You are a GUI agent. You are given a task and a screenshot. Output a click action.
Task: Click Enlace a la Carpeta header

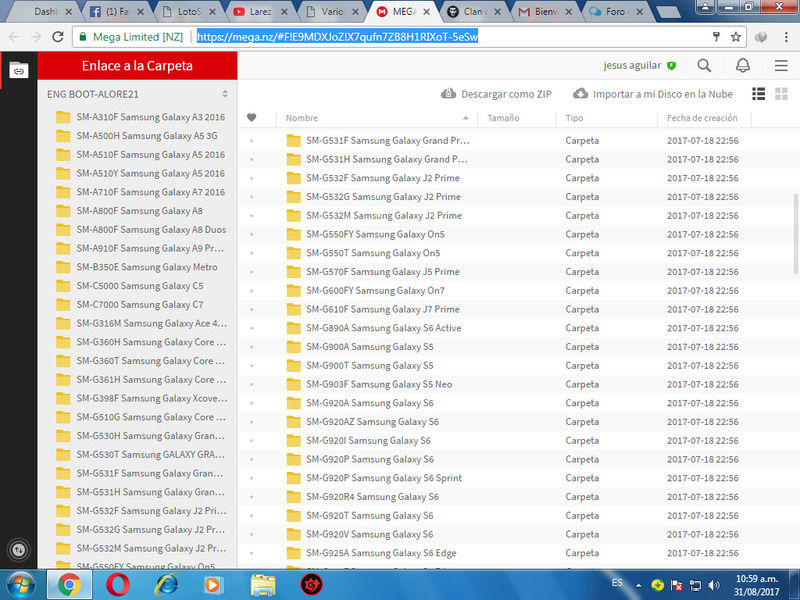(x=137, y=66)
